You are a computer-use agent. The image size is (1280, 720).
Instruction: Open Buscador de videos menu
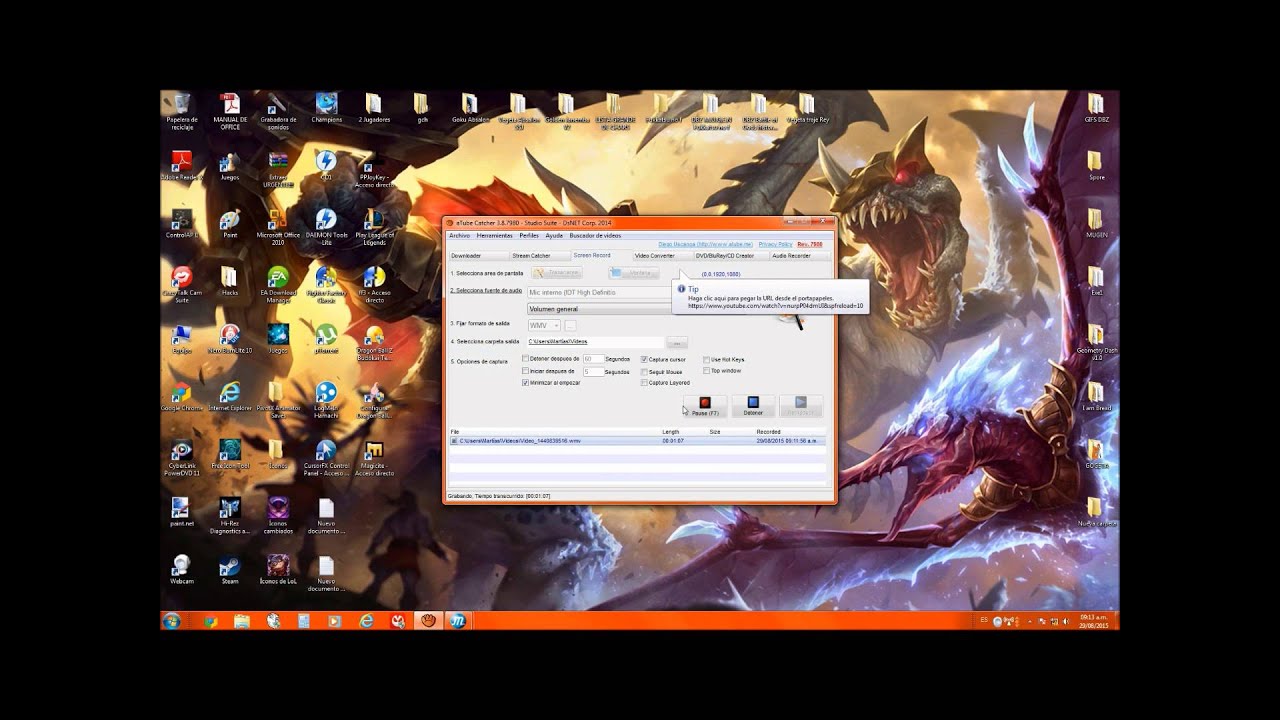point(595,235)
